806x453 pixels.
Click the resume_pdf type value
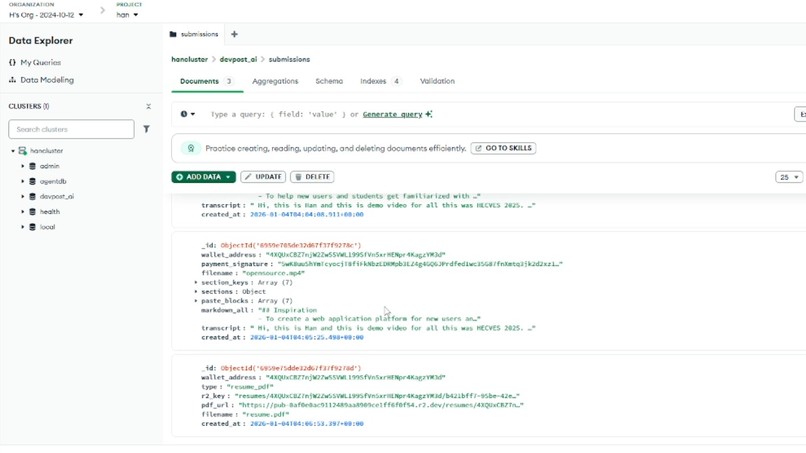tap(250, 387)
